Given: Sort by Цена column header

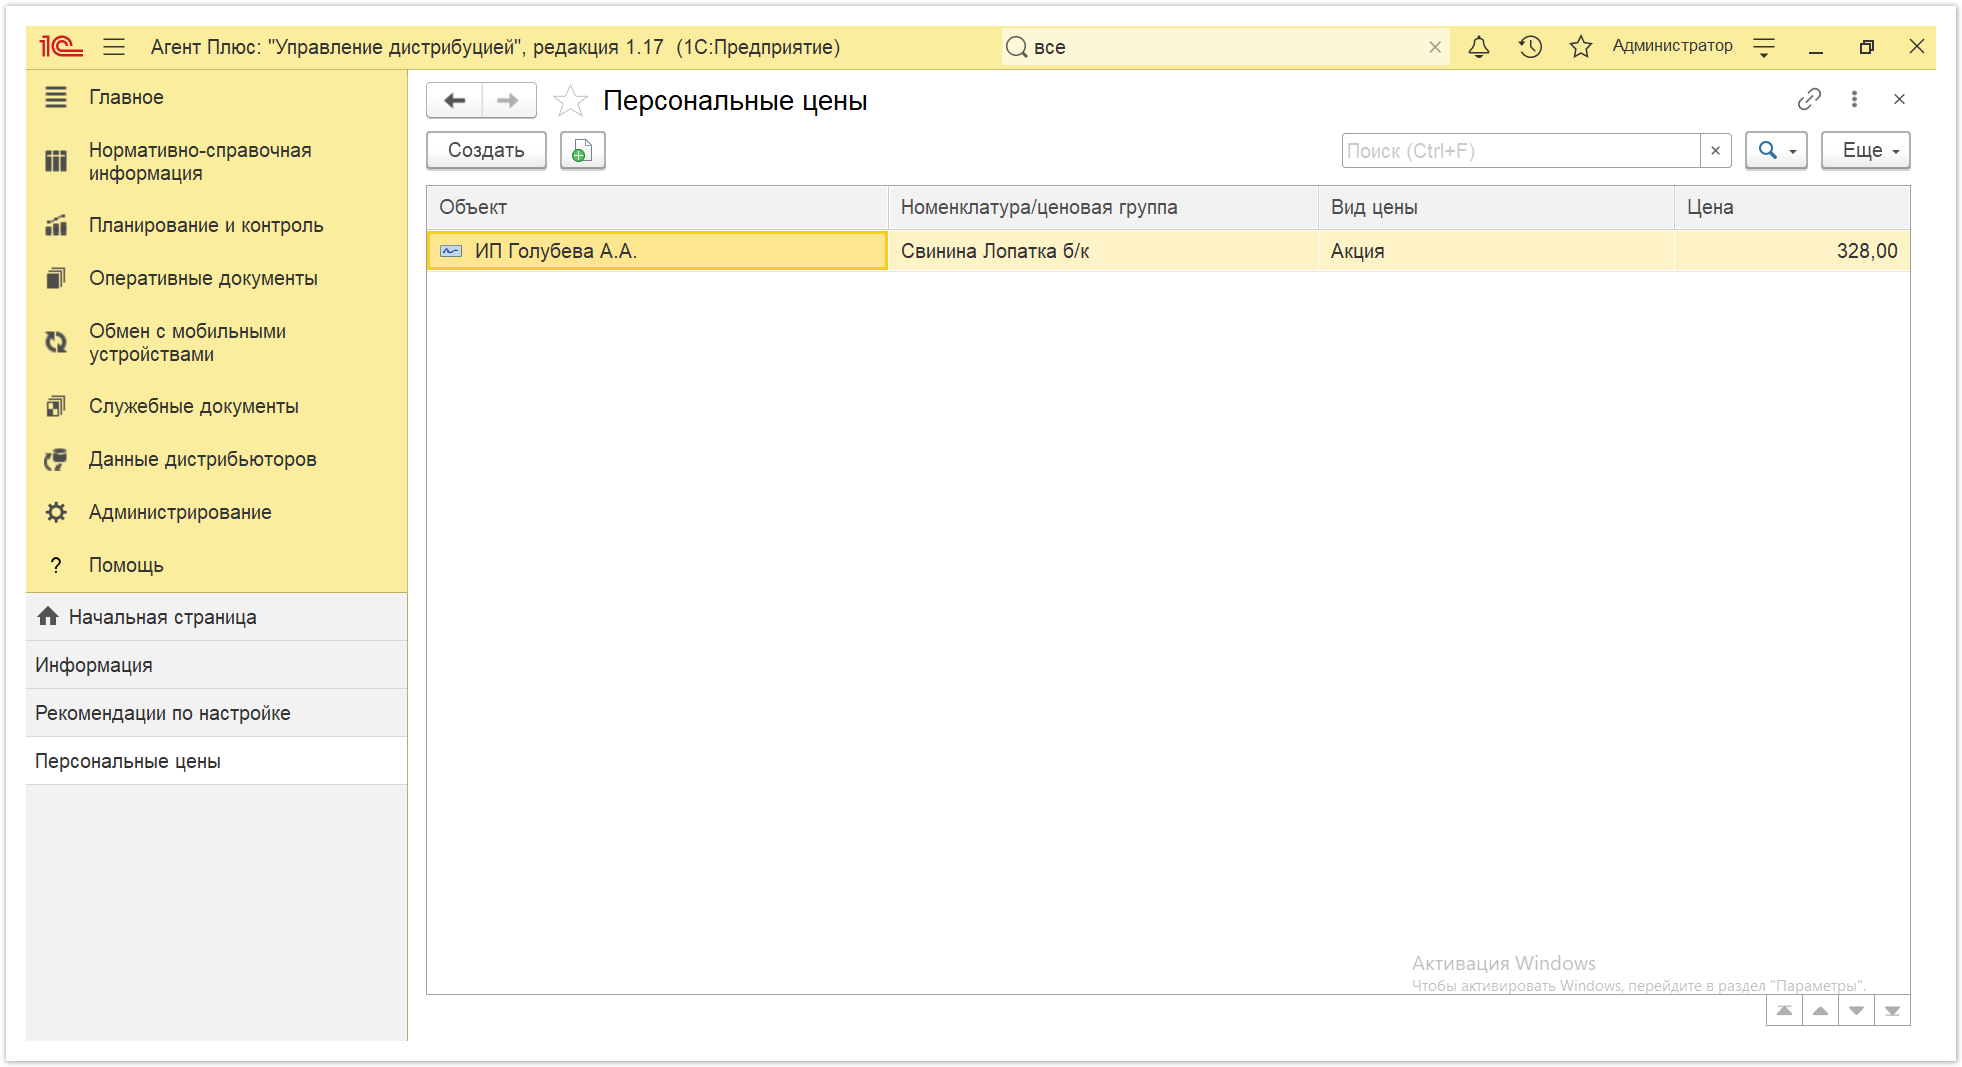Looking at the screenshot, I should pos(1792,207).
